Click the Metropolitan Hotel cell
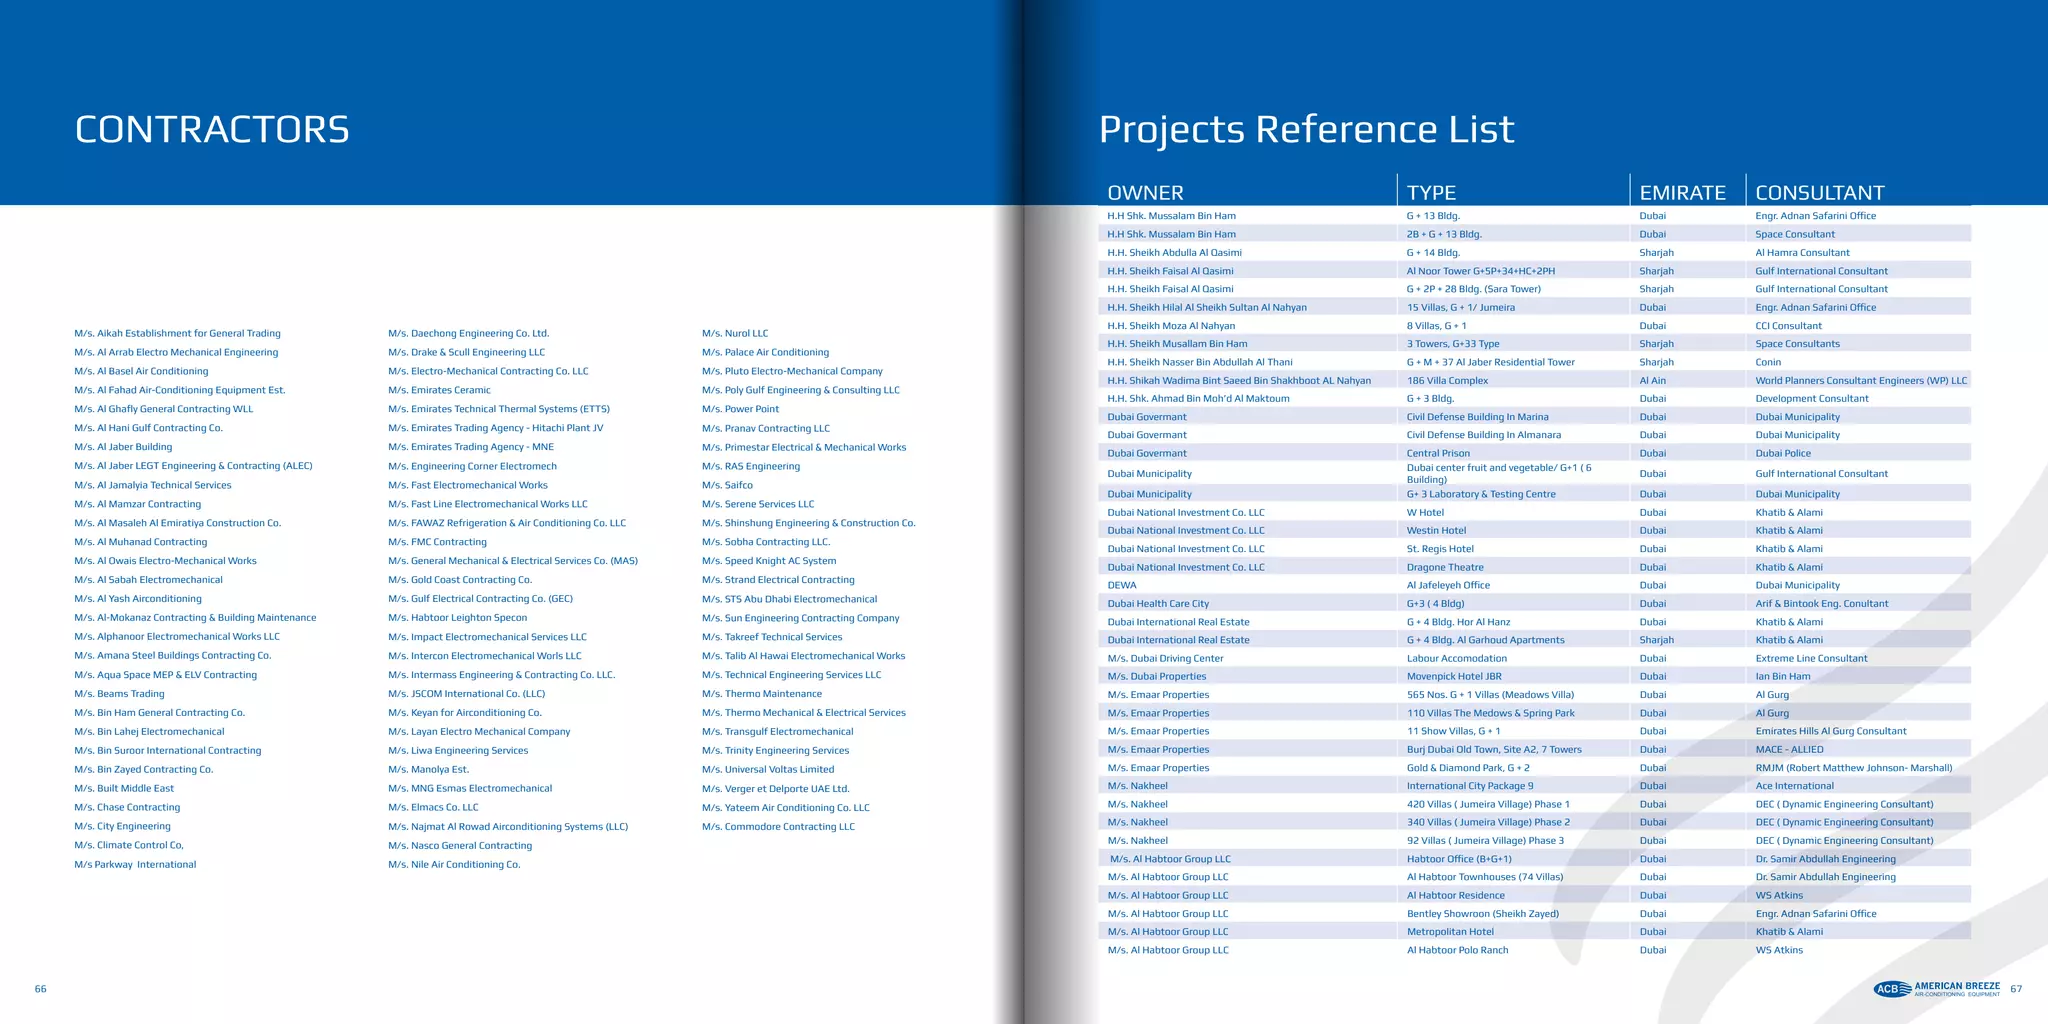The image size is (2048, 1024). coord(1450,932)
